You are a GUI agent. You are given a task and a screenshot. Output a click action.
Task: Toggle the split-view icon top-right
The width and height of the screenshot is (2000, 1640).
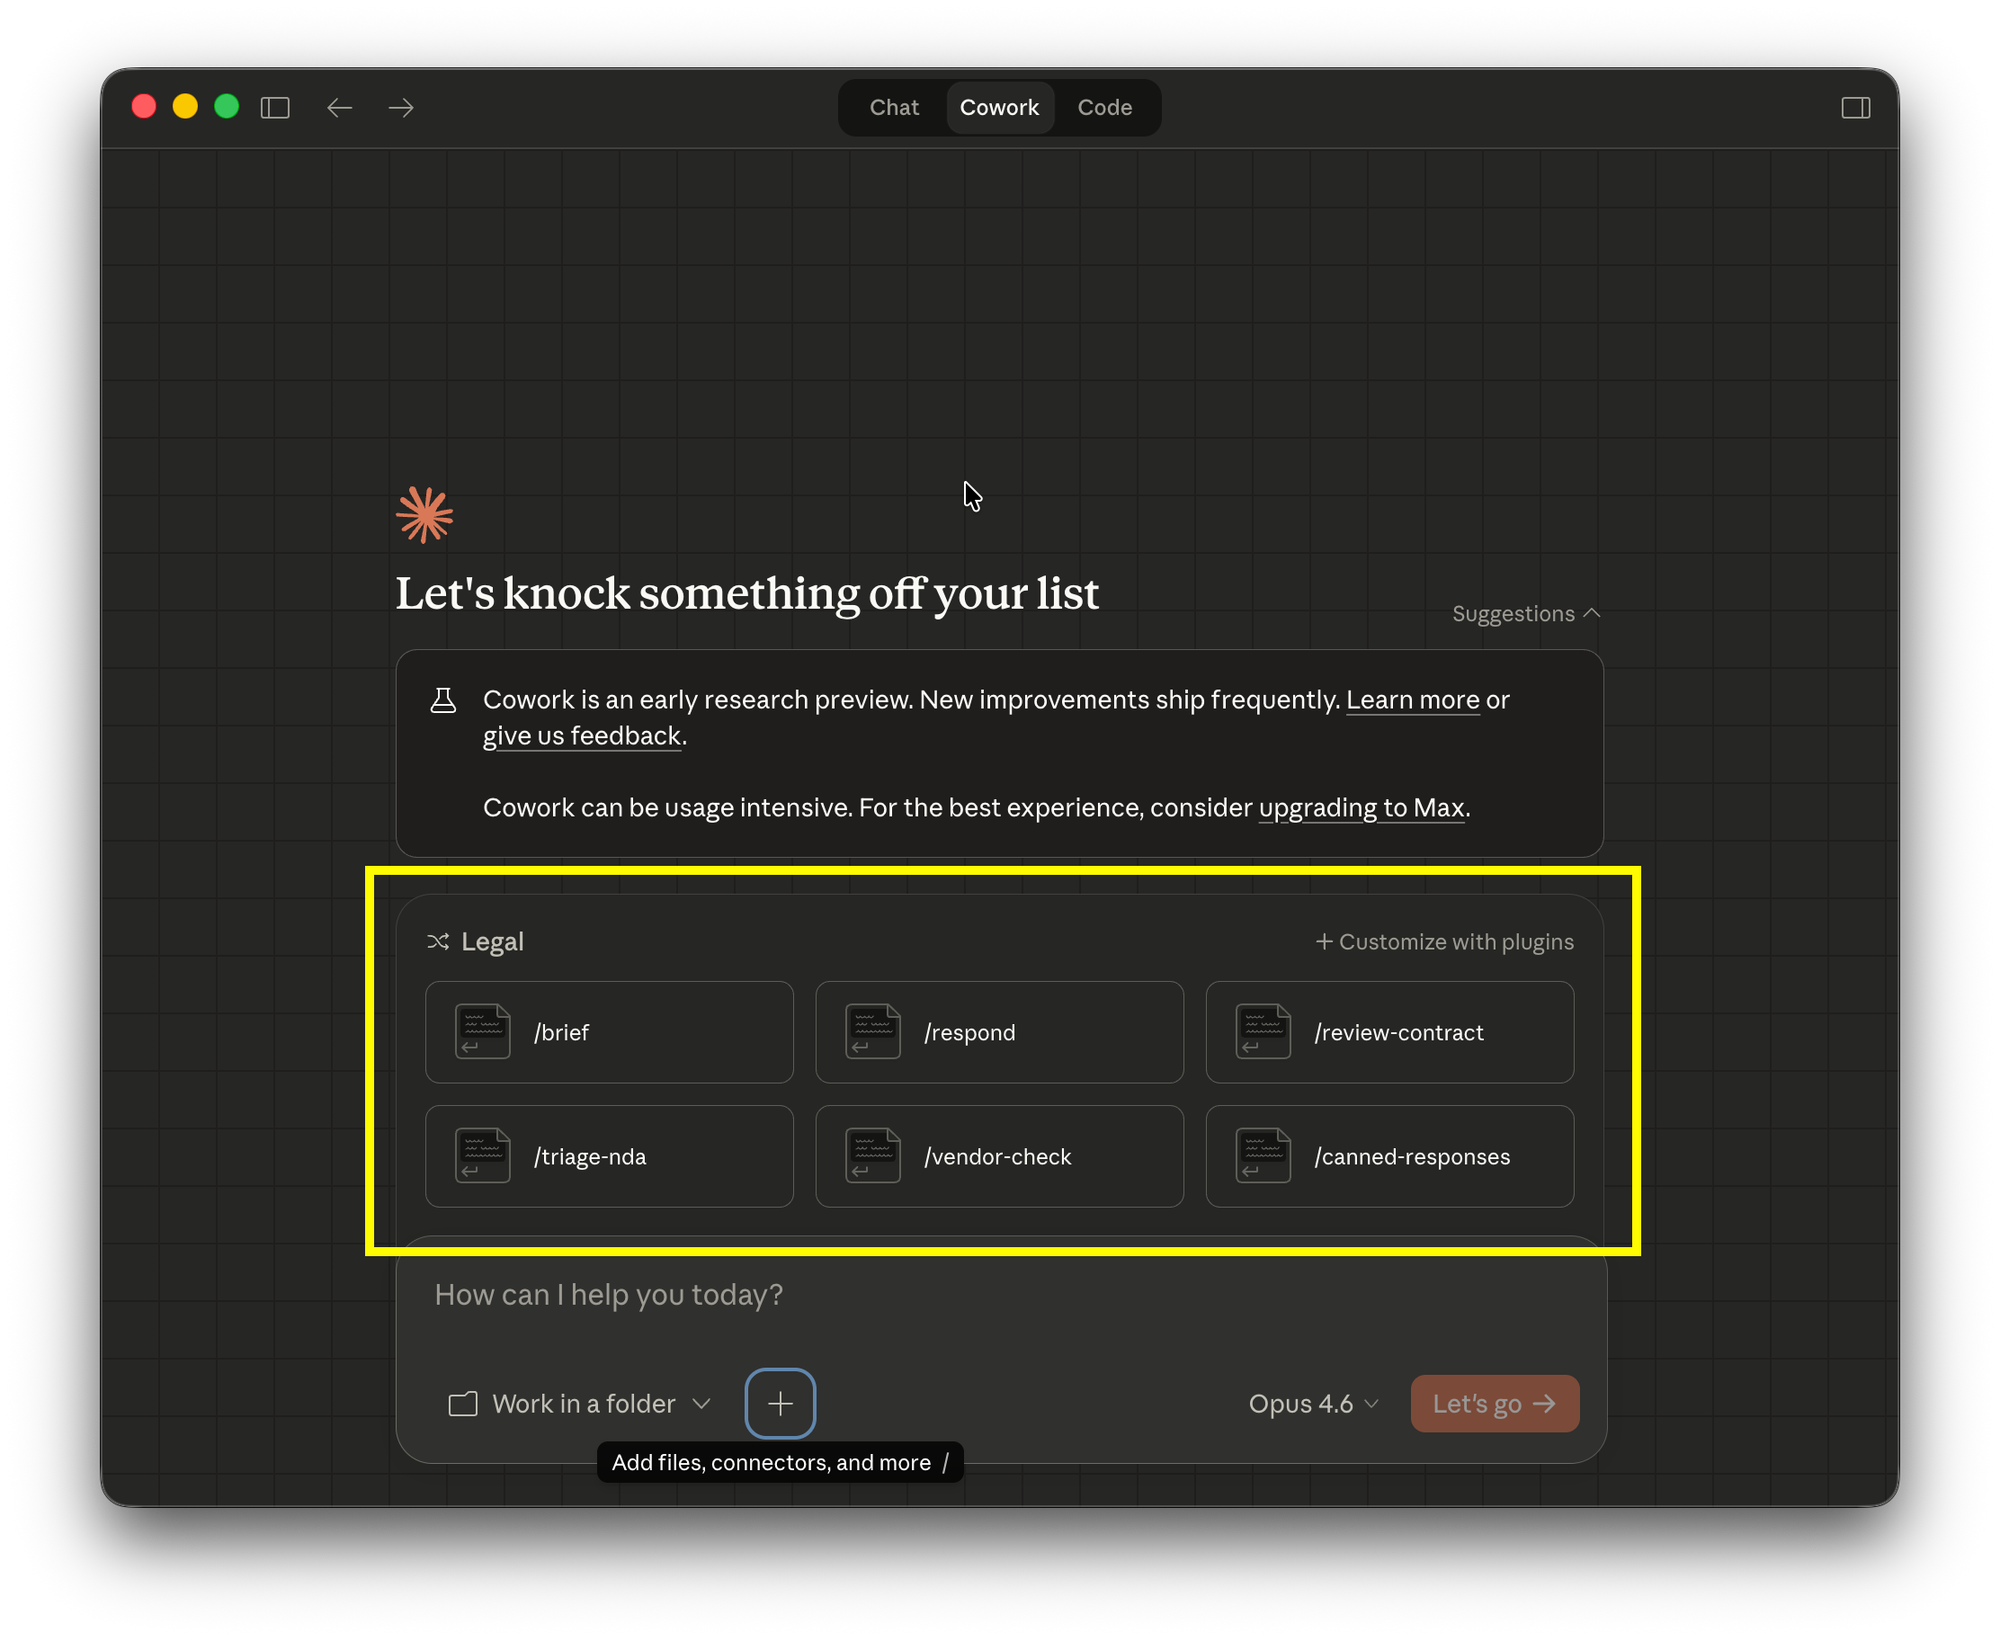(1857, 107)
